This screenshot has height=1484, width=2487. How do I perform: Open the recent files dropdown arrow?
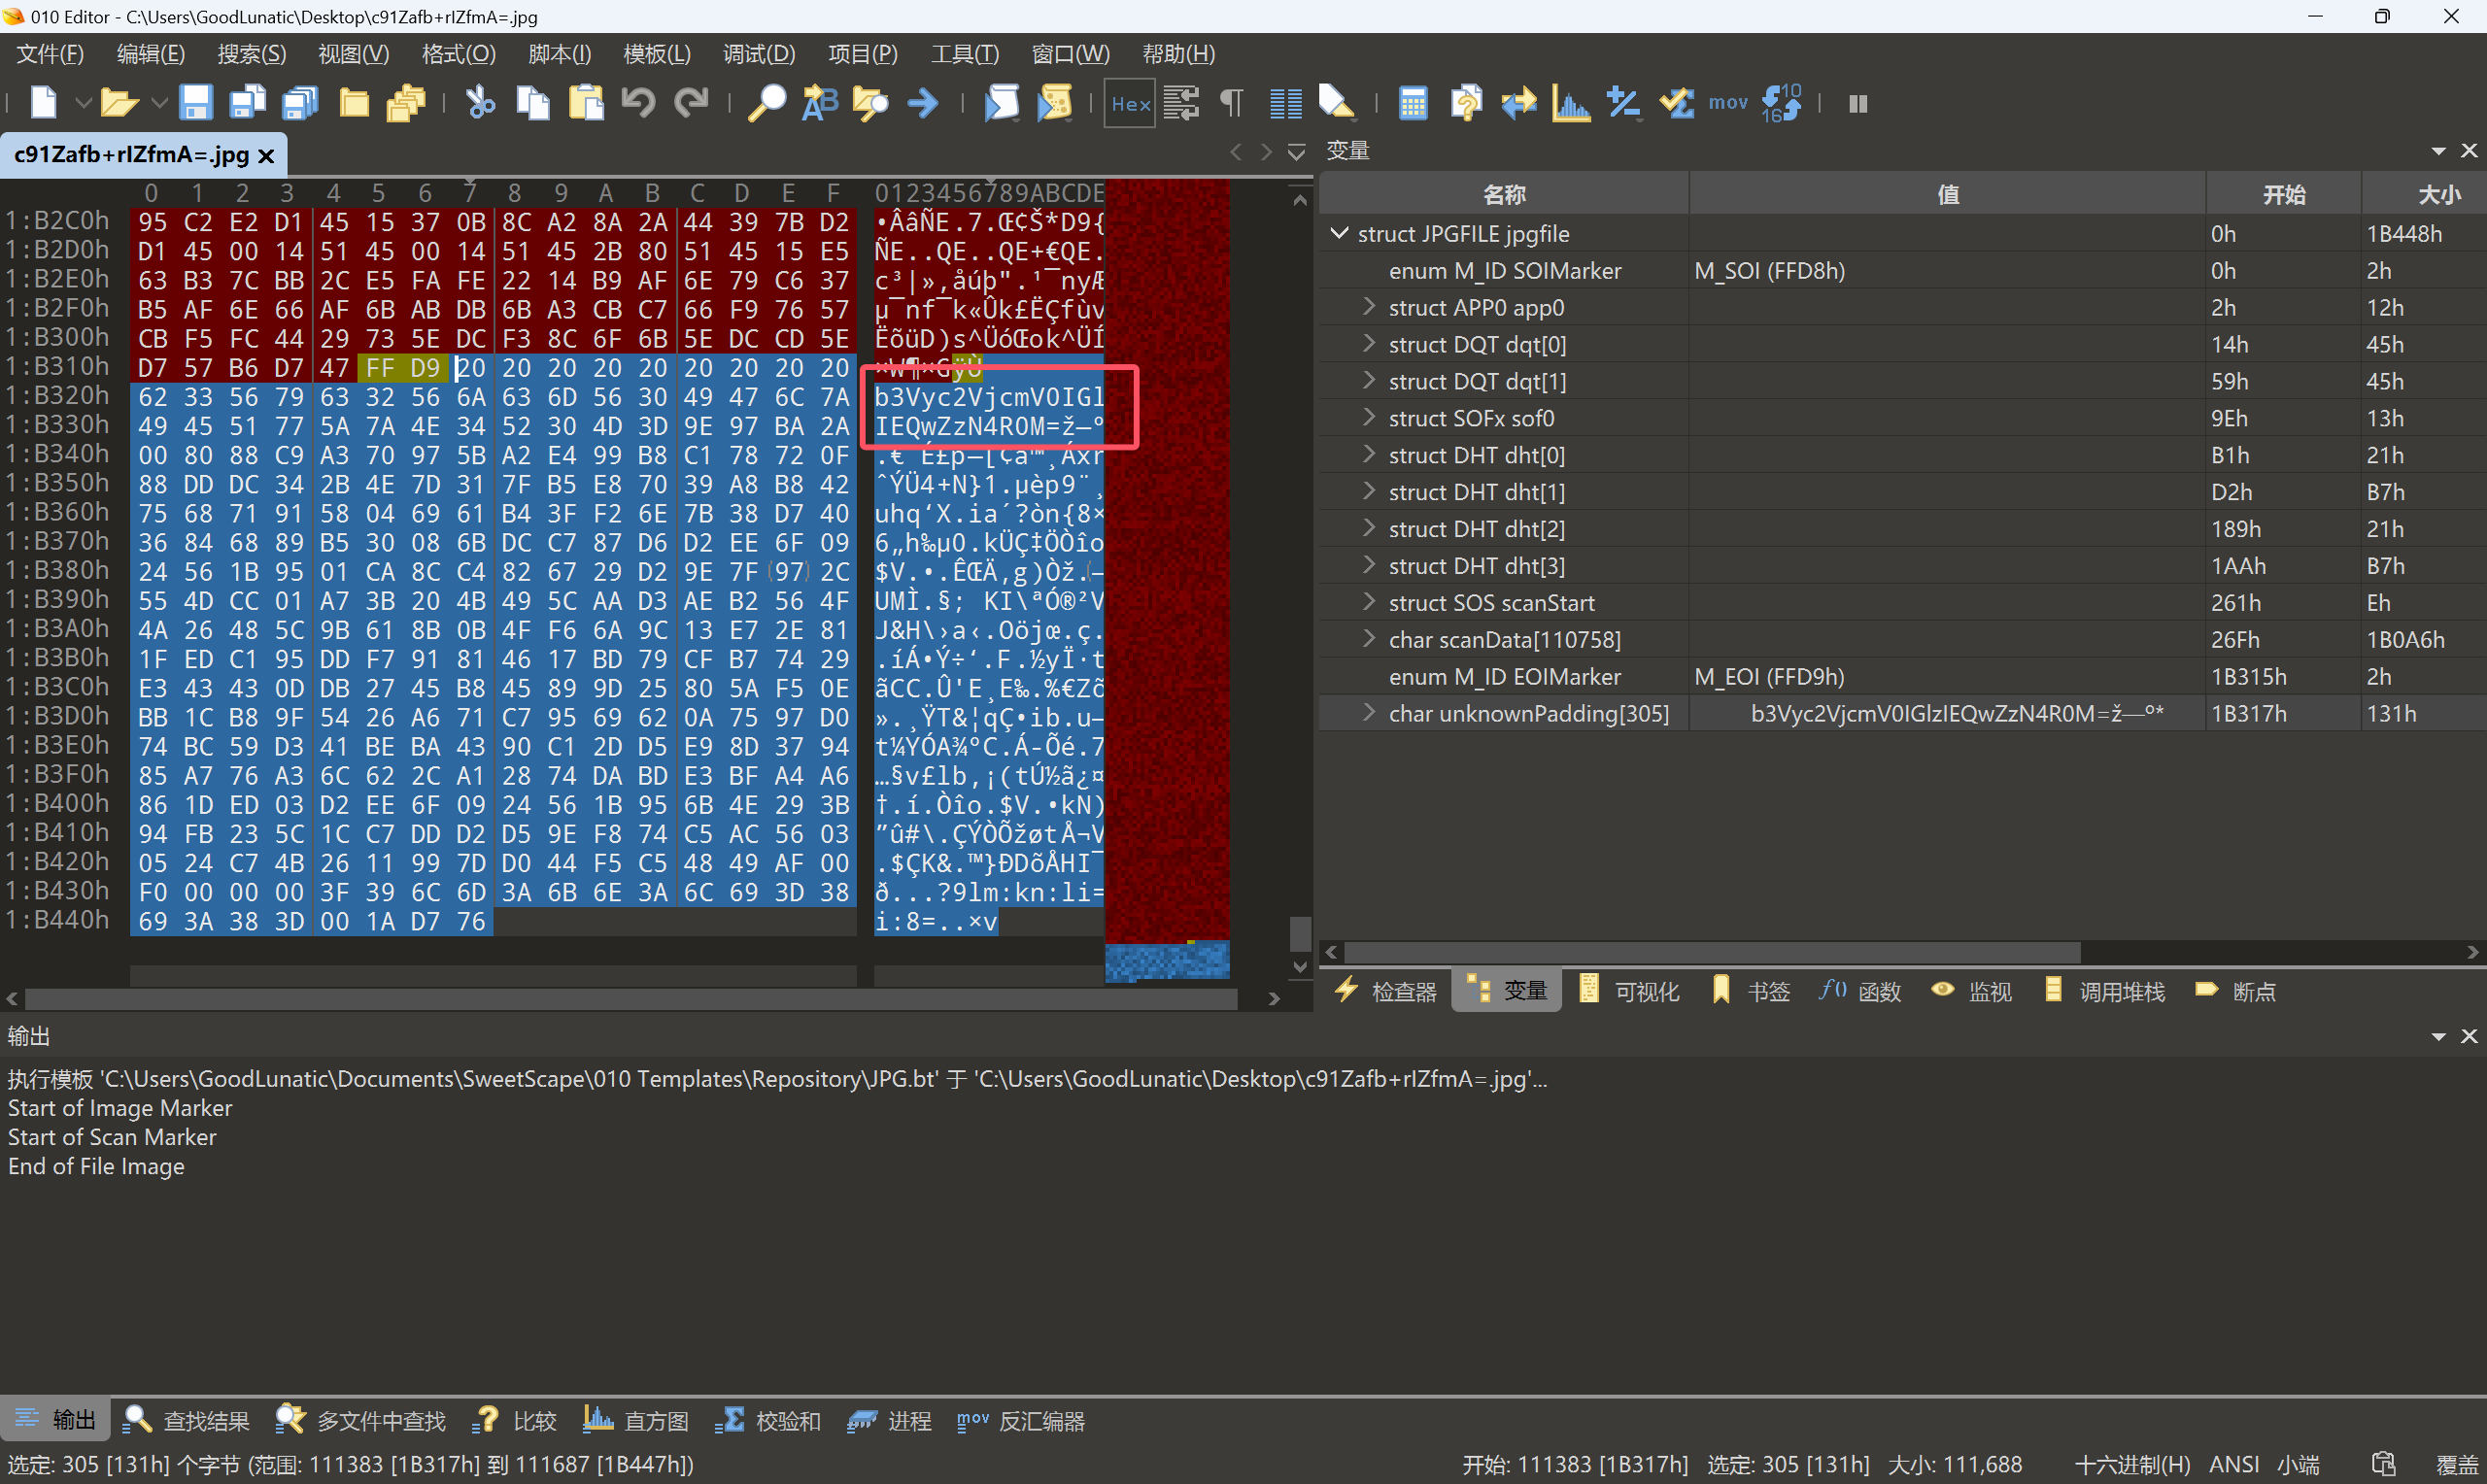158,103
